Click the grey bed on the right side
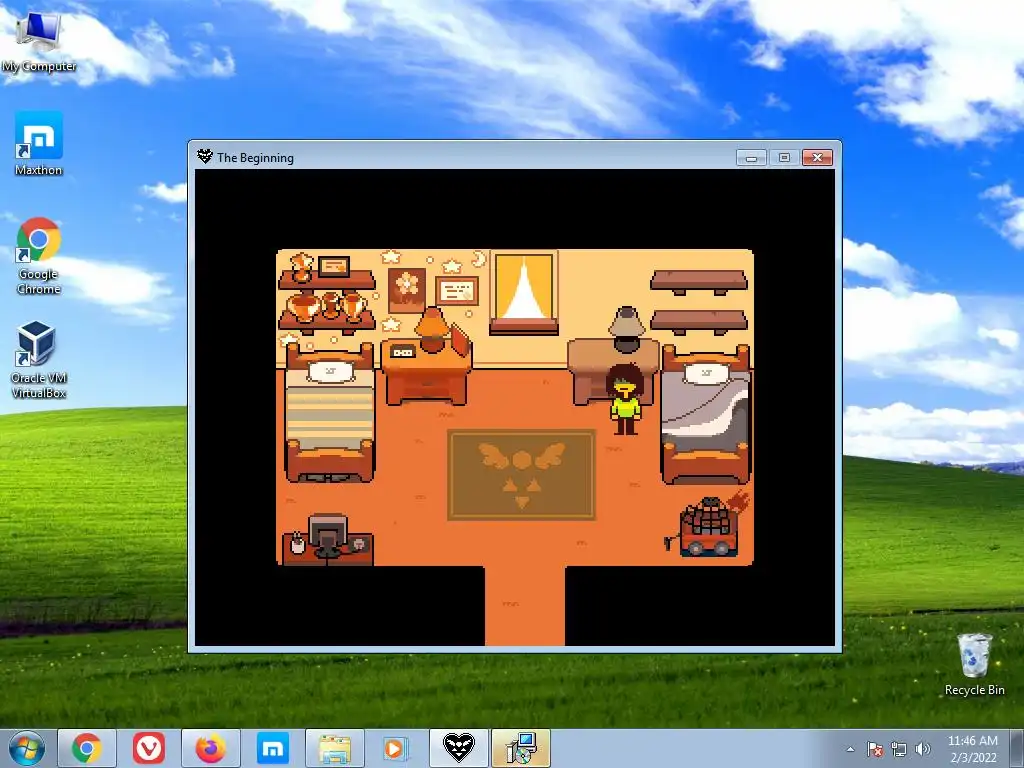1024x768 pixels. click(706, 414)
